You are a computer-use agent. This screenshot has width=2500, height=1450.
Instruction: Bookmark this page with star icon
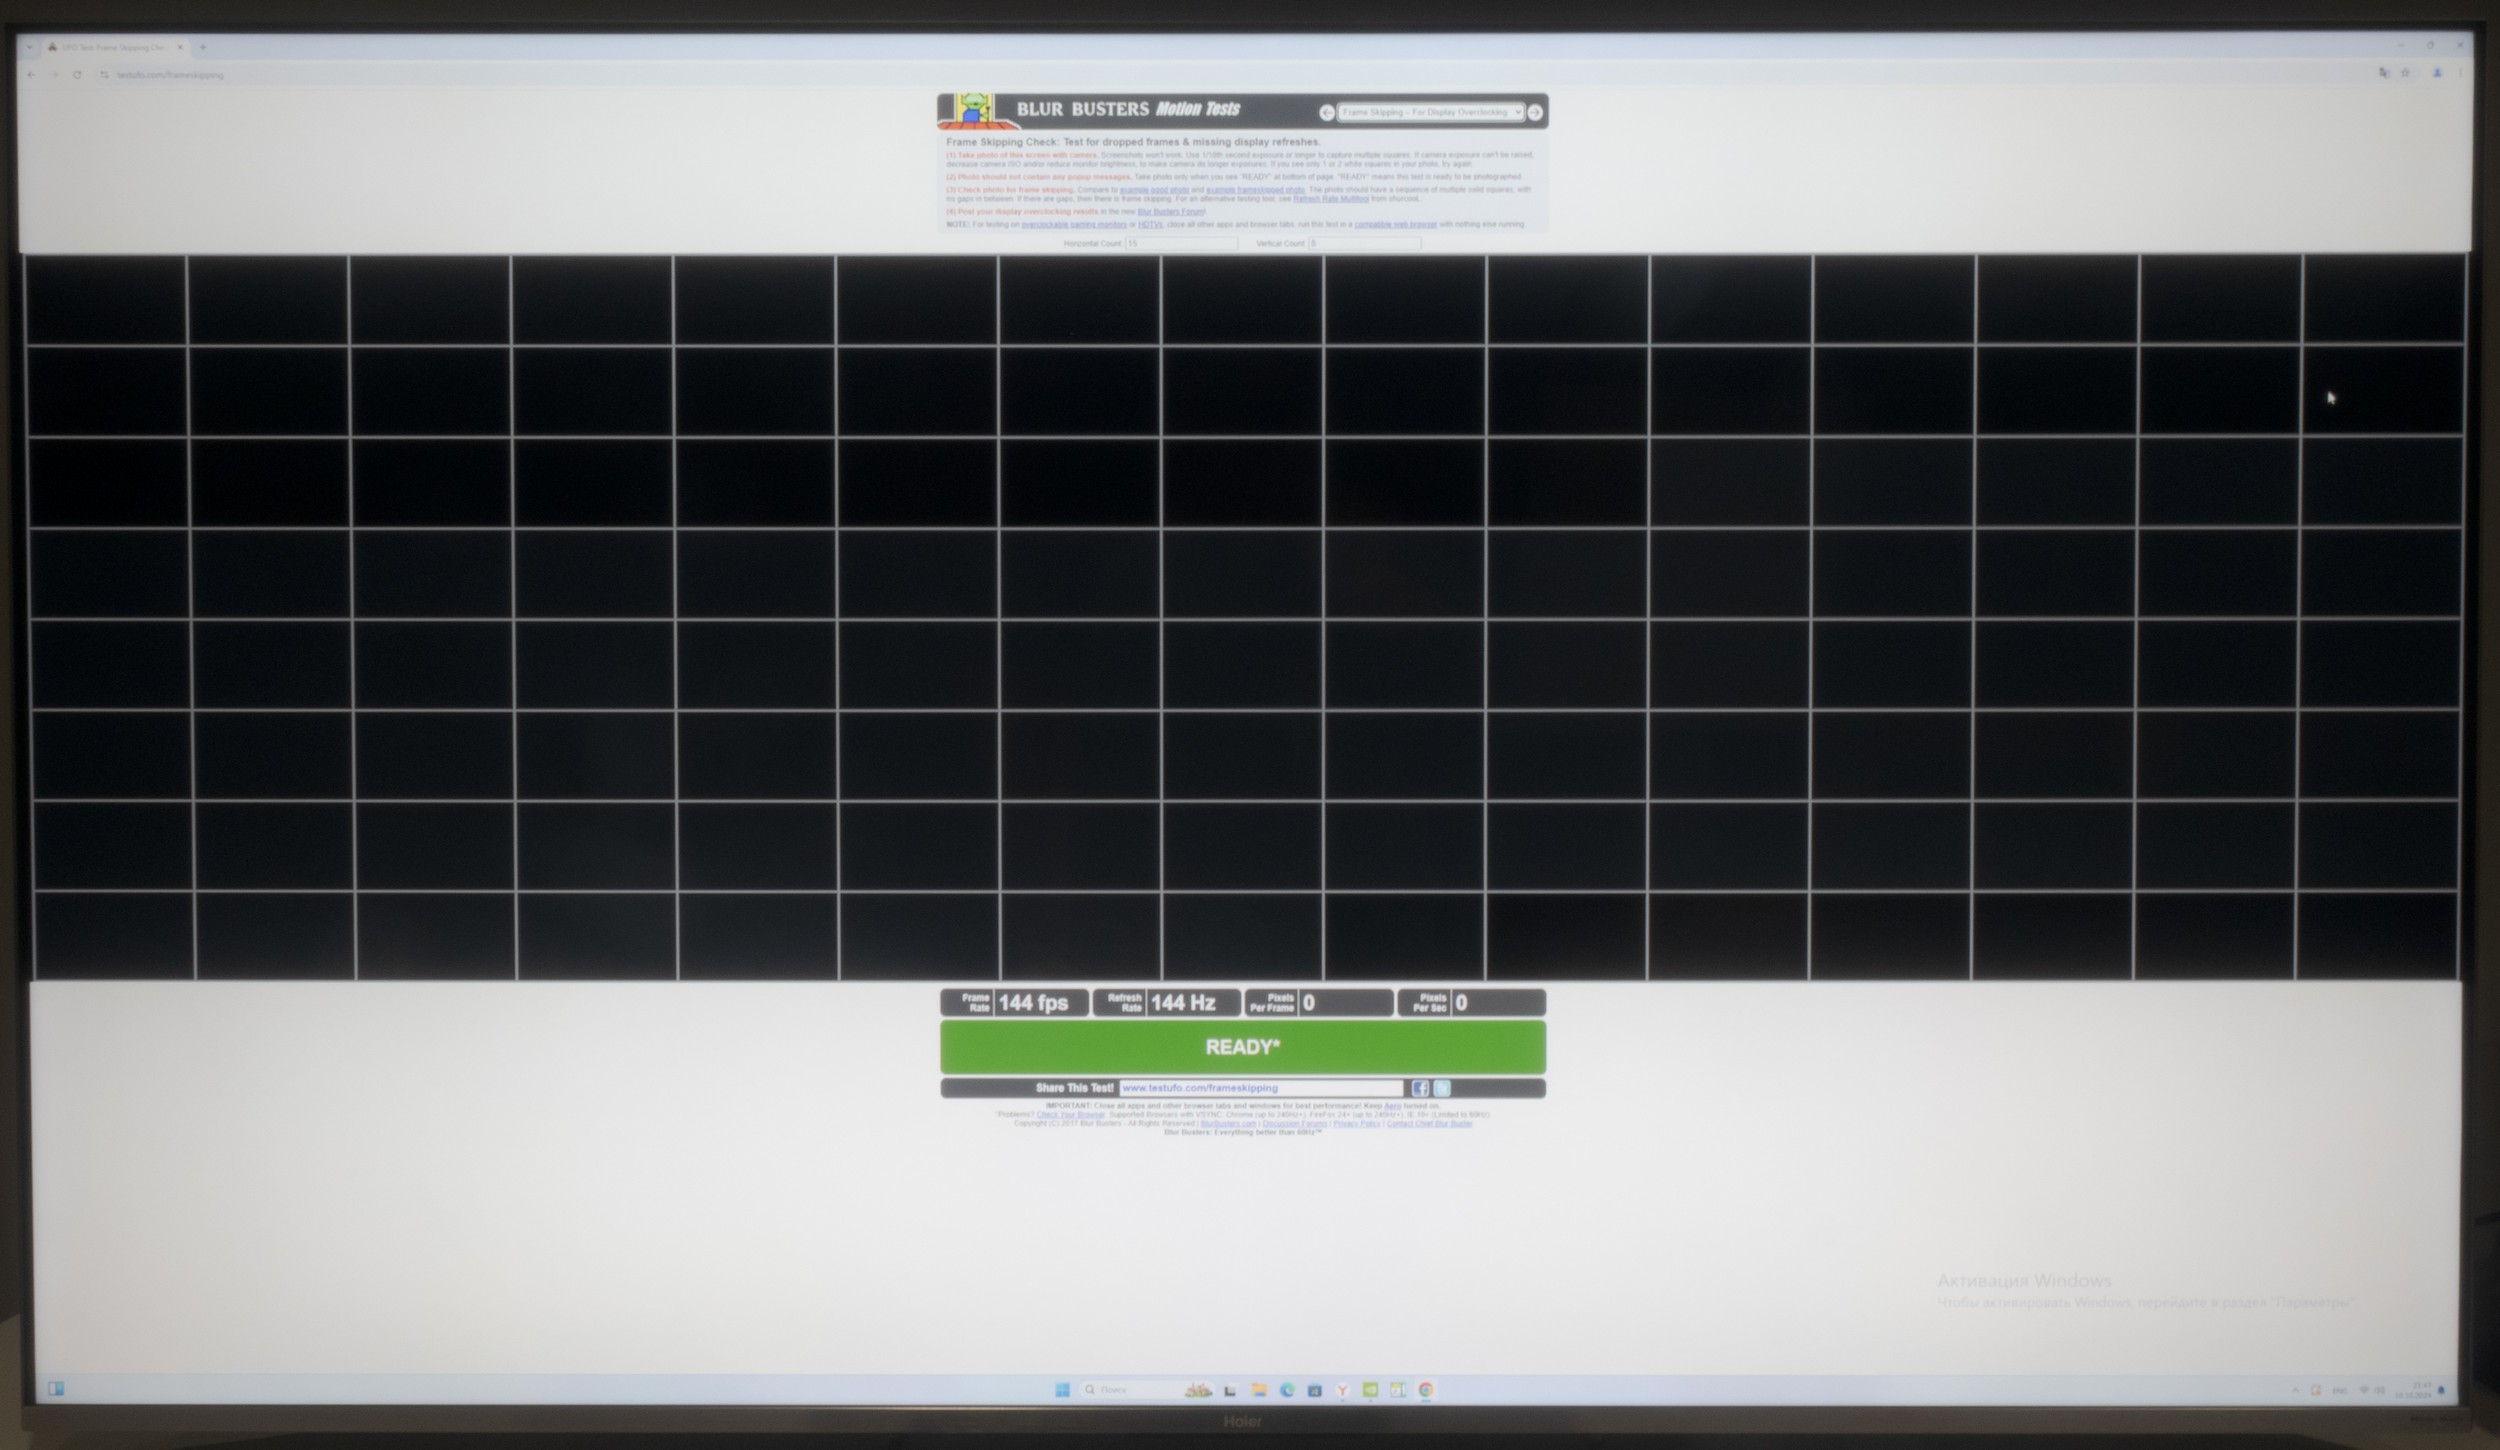coord(2405,73)
